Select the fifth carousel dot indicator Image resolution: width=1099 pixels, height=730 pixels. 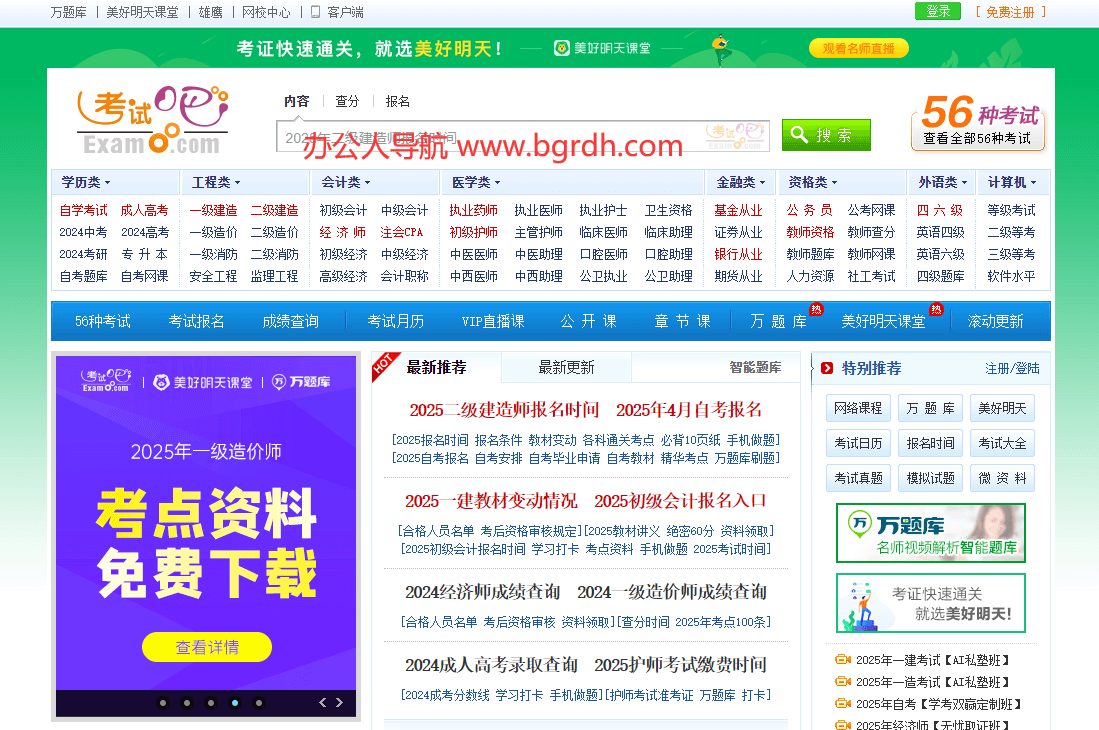[259, 703]
